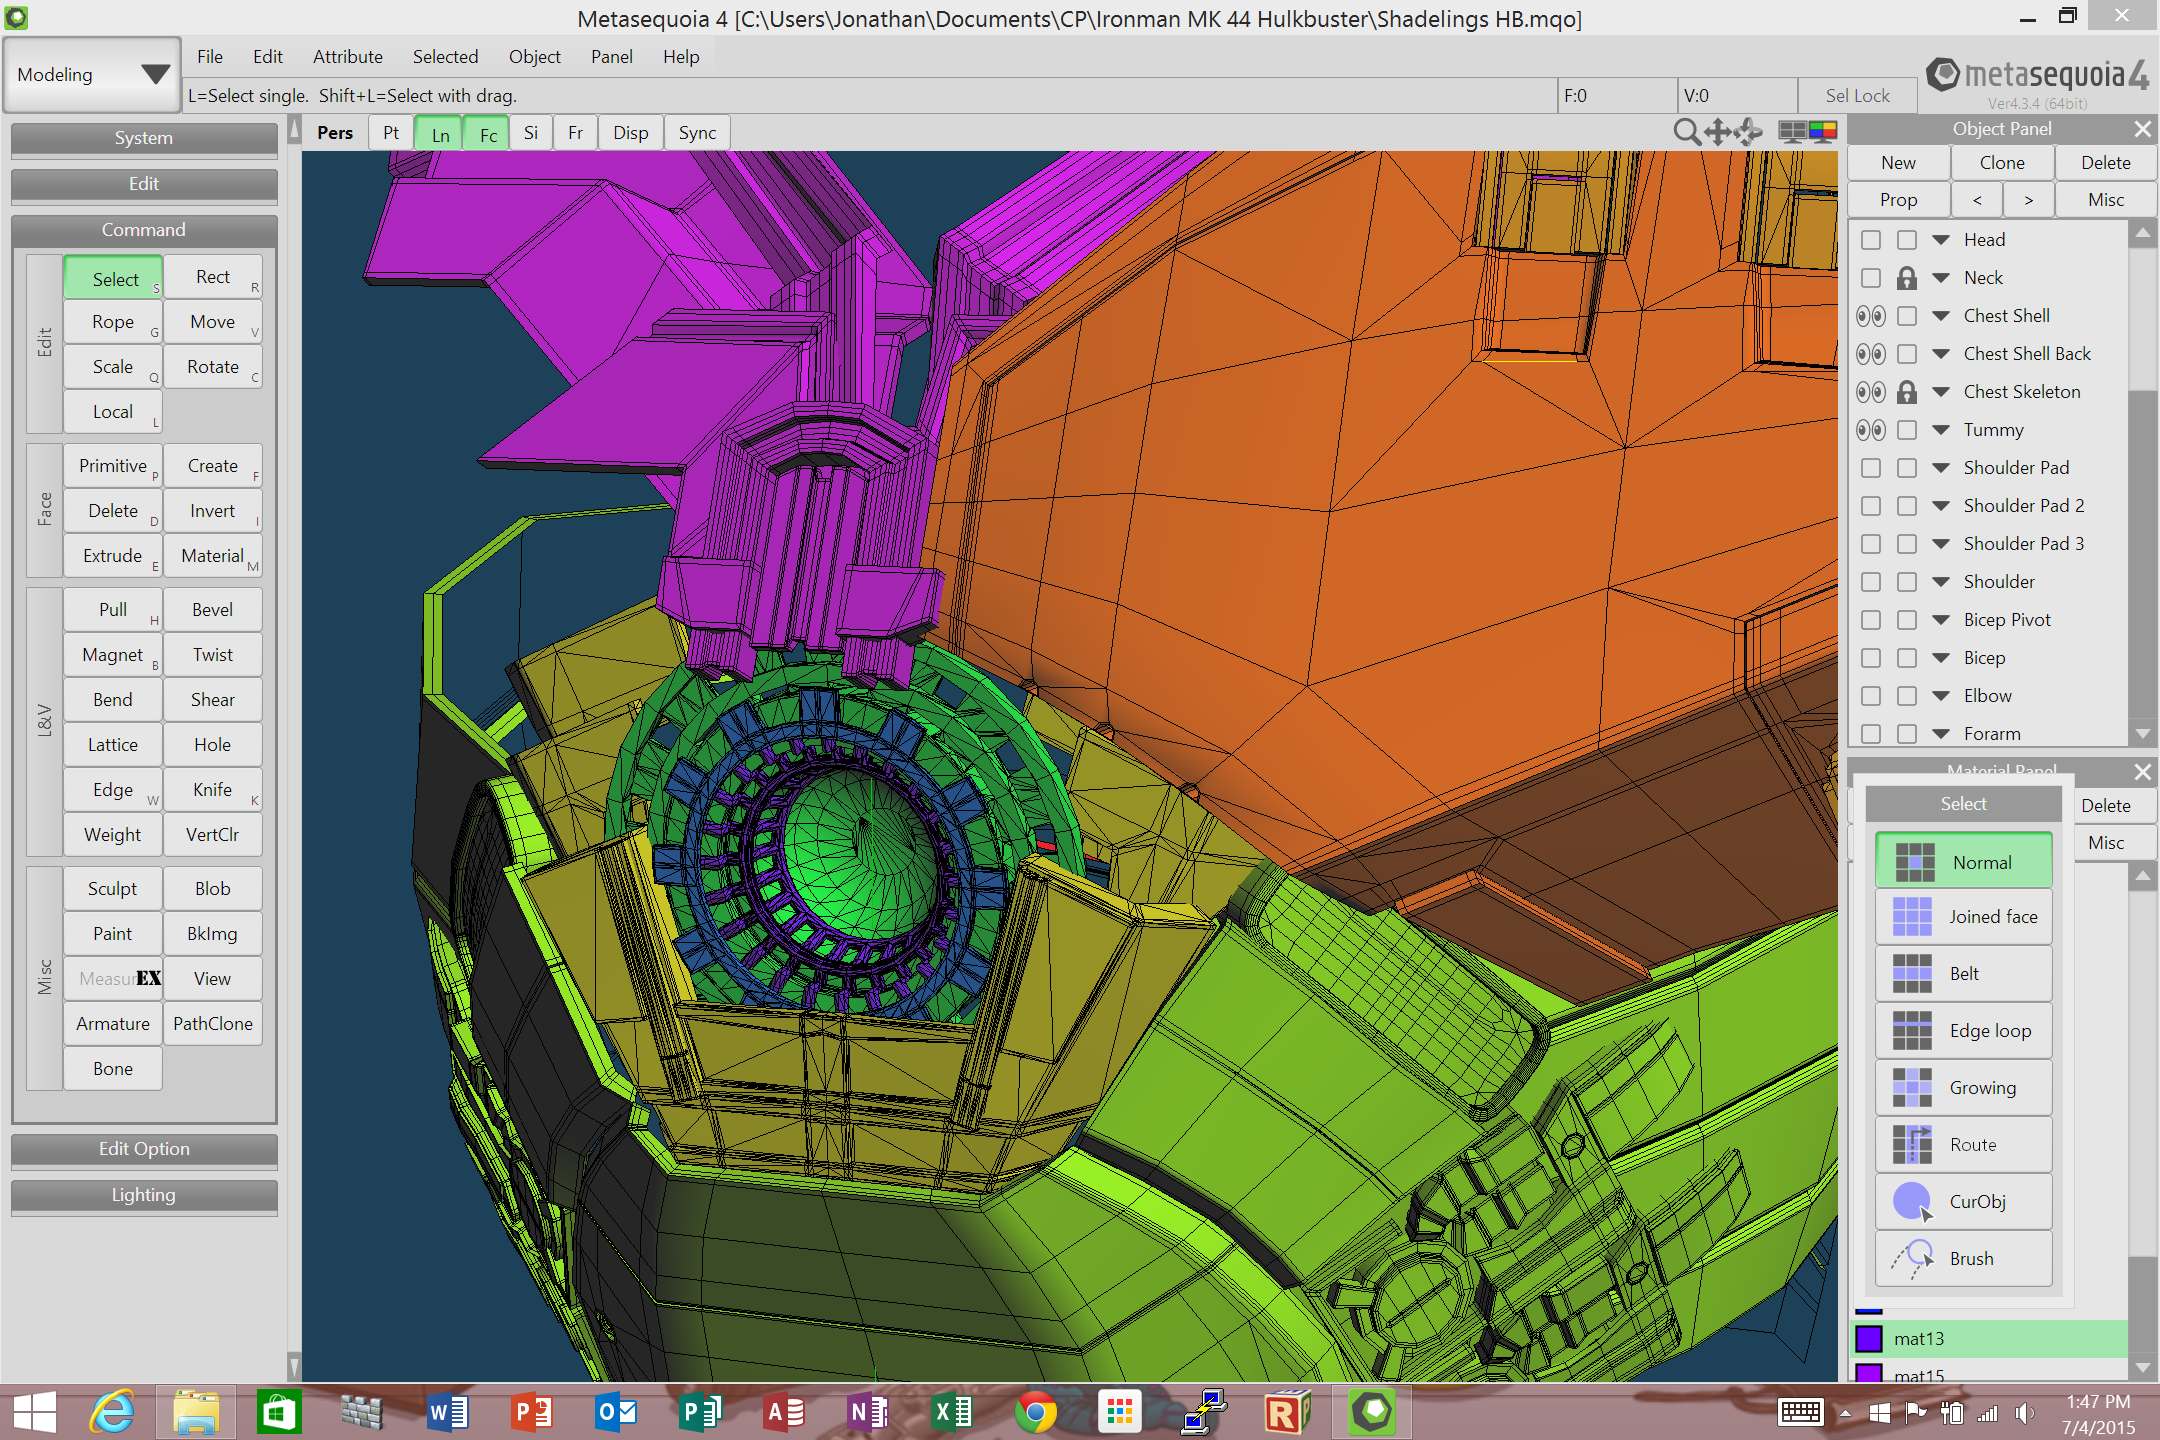The height and width of the screenshot is (1440, 2160).
Task: Open the on-screen keyboard tray icon
Action: 1800,1412
